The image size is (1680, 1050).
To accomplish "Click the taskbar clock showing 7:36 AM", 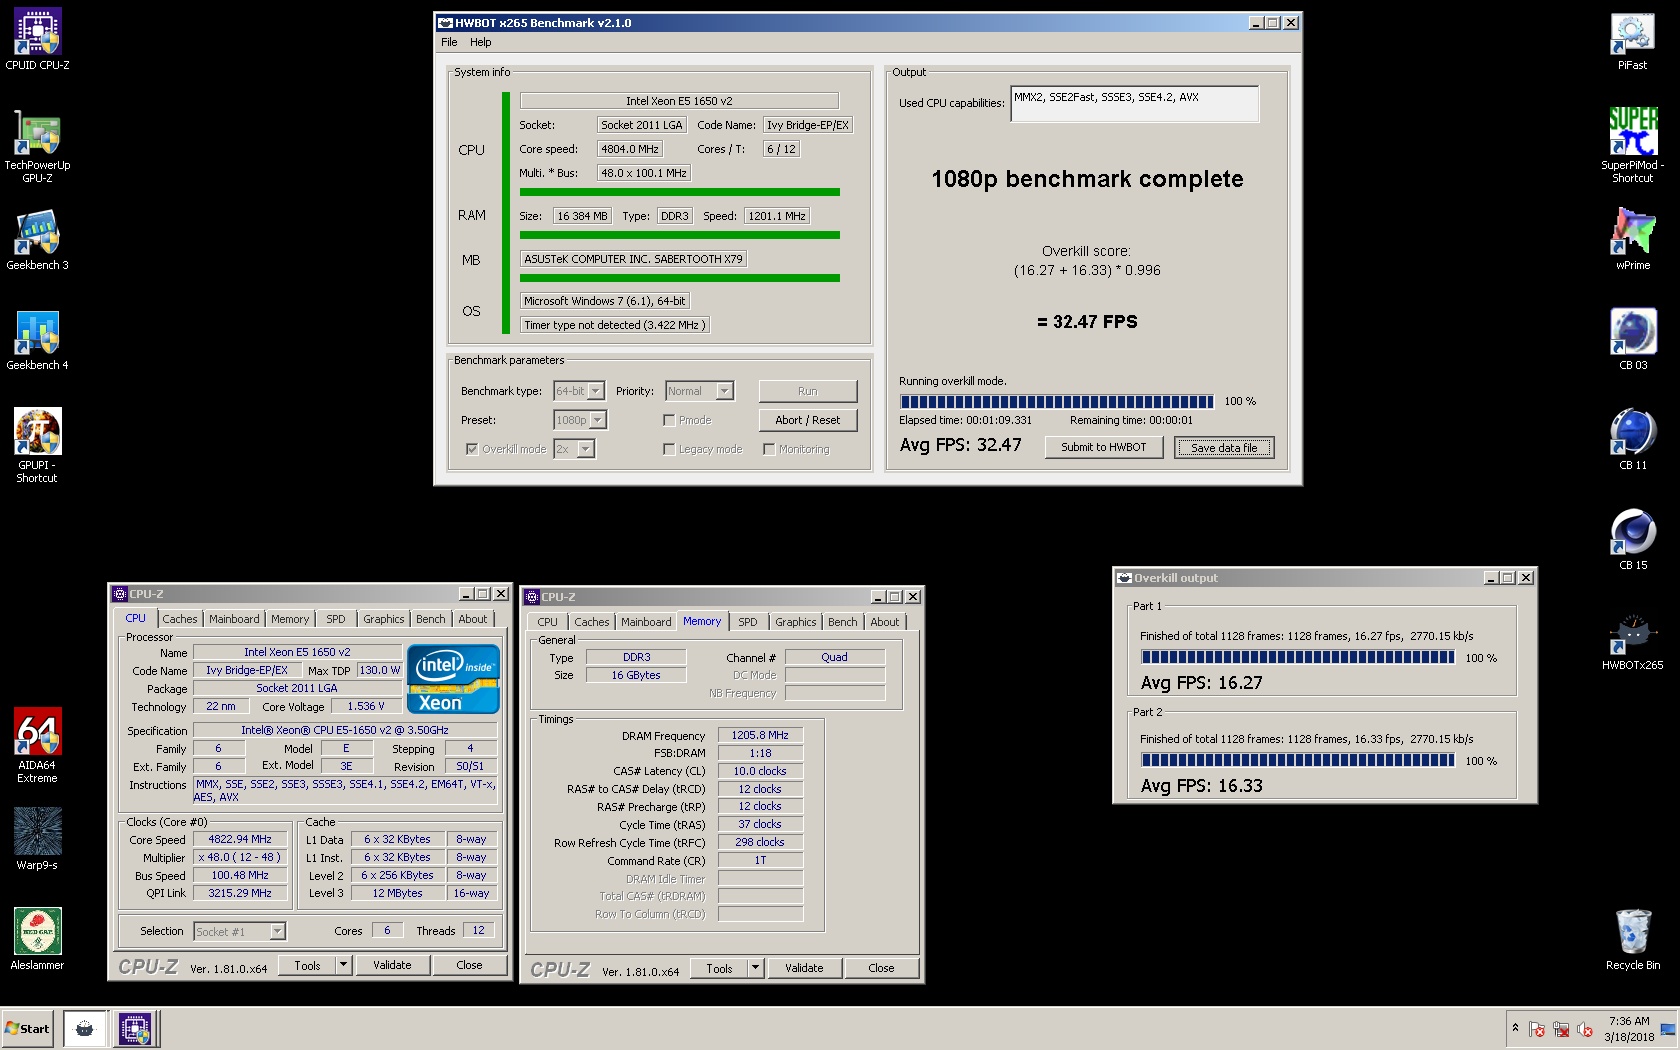I will [1629, 1029].
